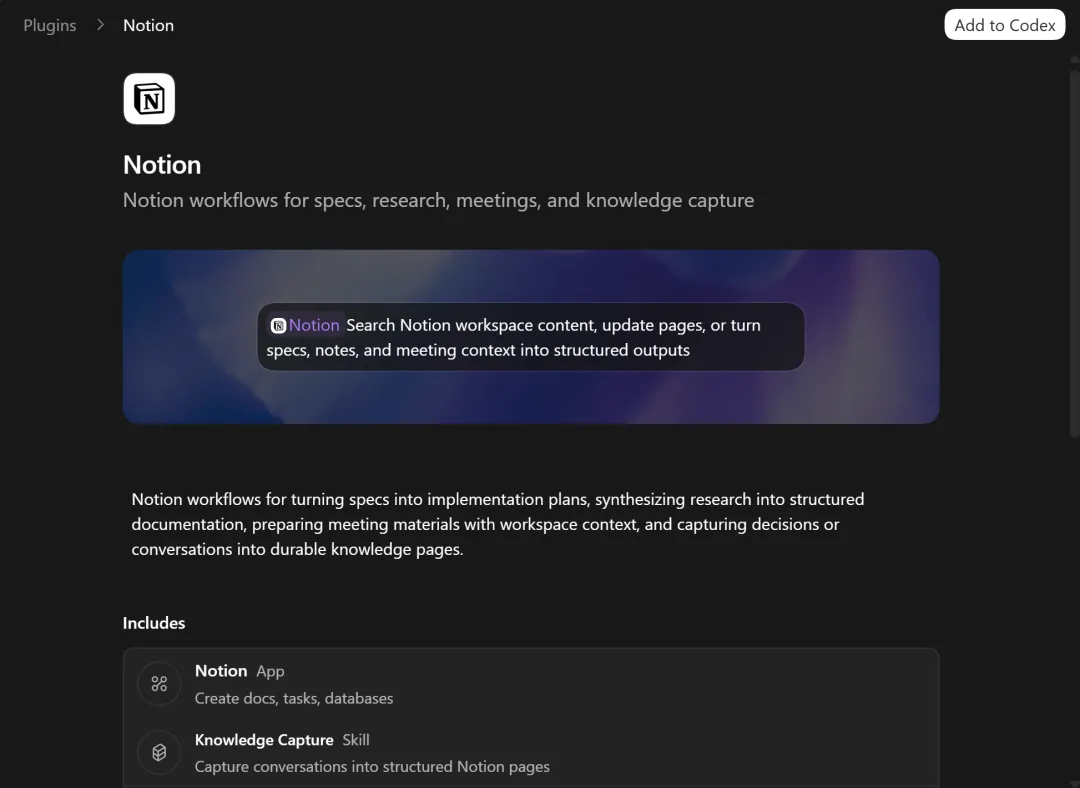Click 'Create docs, tasks, databases' description
The height and width of the screenshot is (788, 1080).
click(294, 698)
